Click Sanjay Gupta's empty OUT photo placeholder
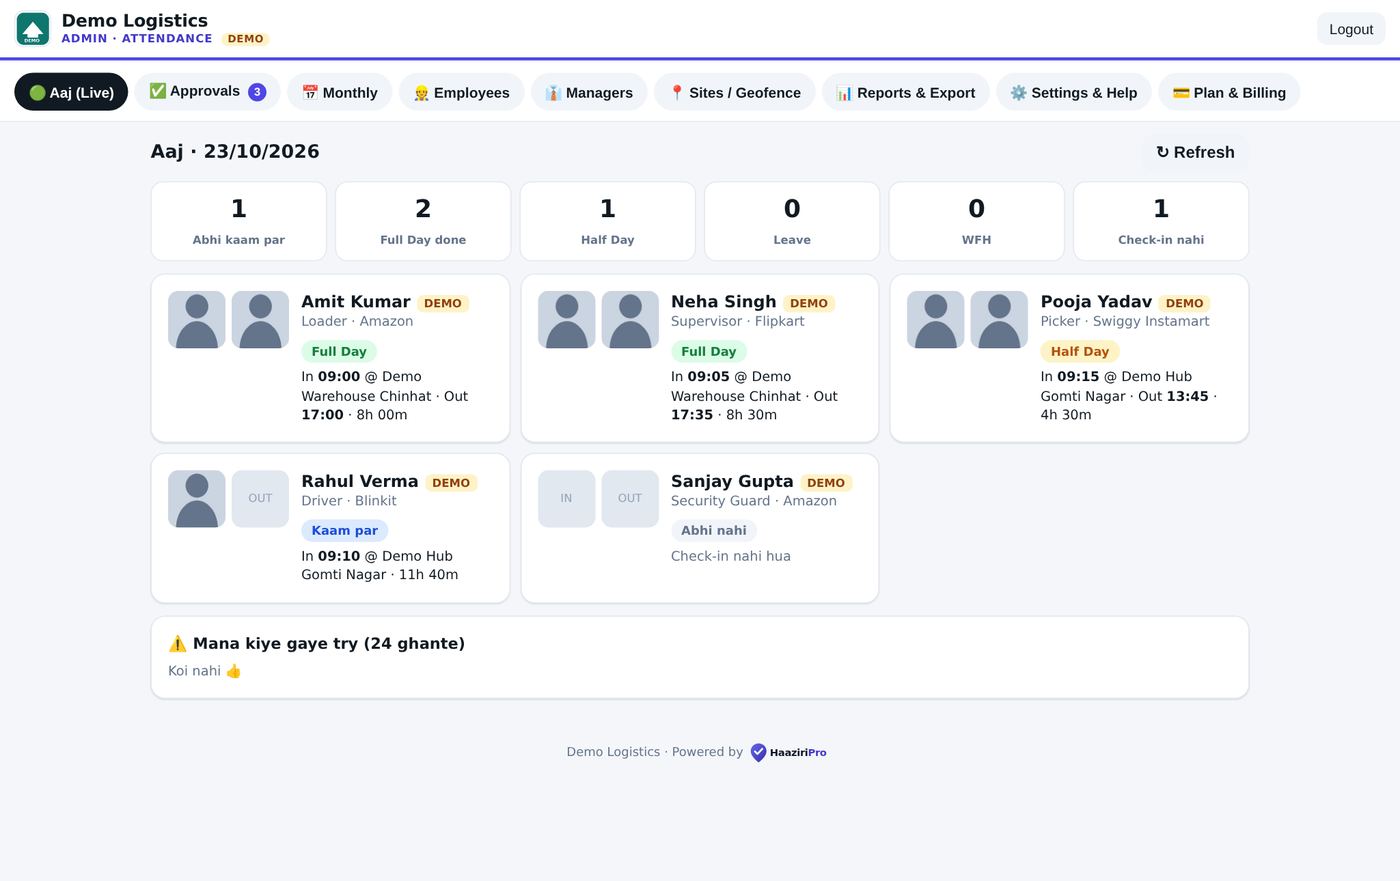Screen dimensions: 1400x881 click(630, 499)
